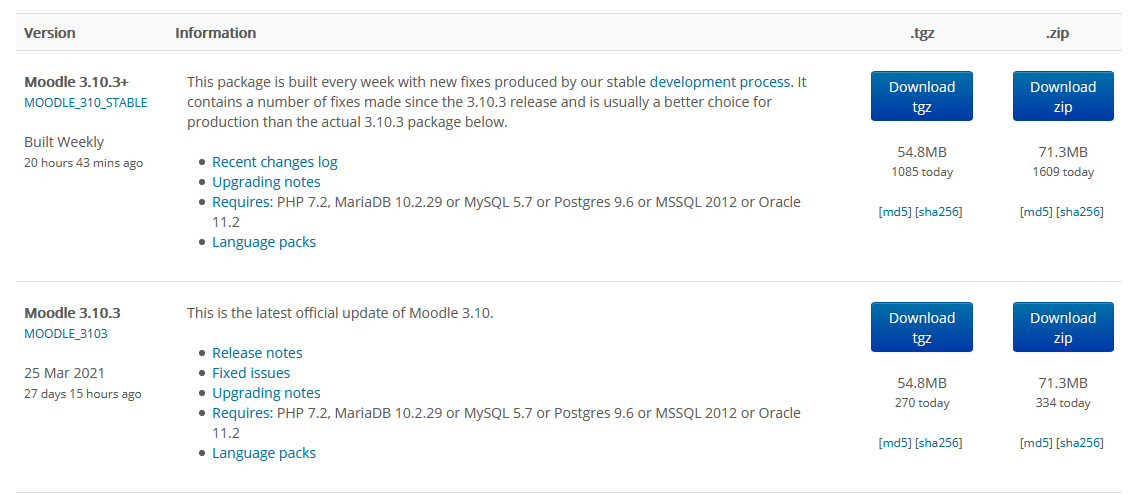The width and height of the screenshot is (1139, 504).
Task: View Fixed issues for Moodle 3.10.3
Action: [251, 373]
